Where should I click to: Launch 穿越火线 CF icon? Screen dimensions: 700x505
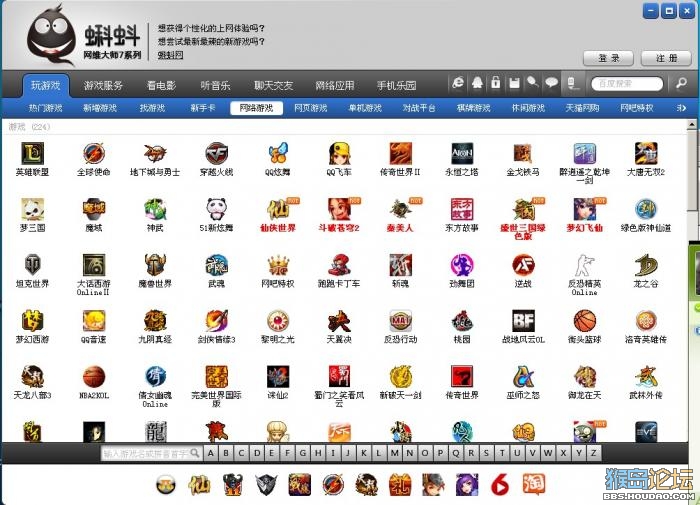pos(217,153)
